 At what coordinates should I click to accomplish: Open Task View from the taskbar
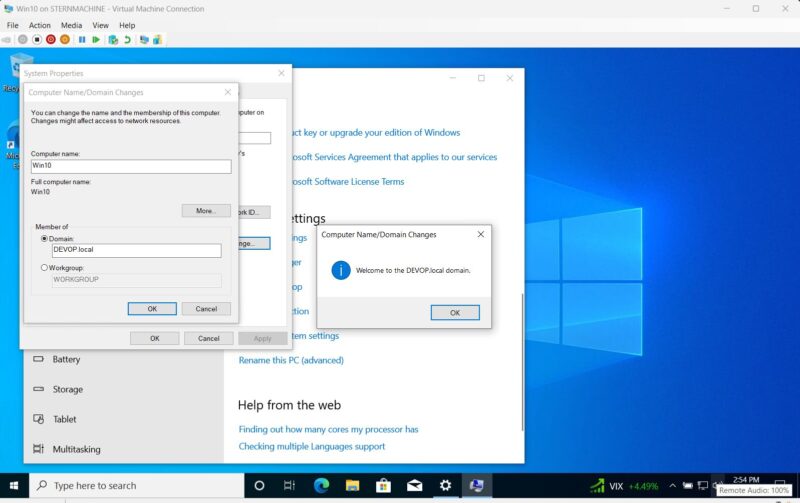[289, 486]
